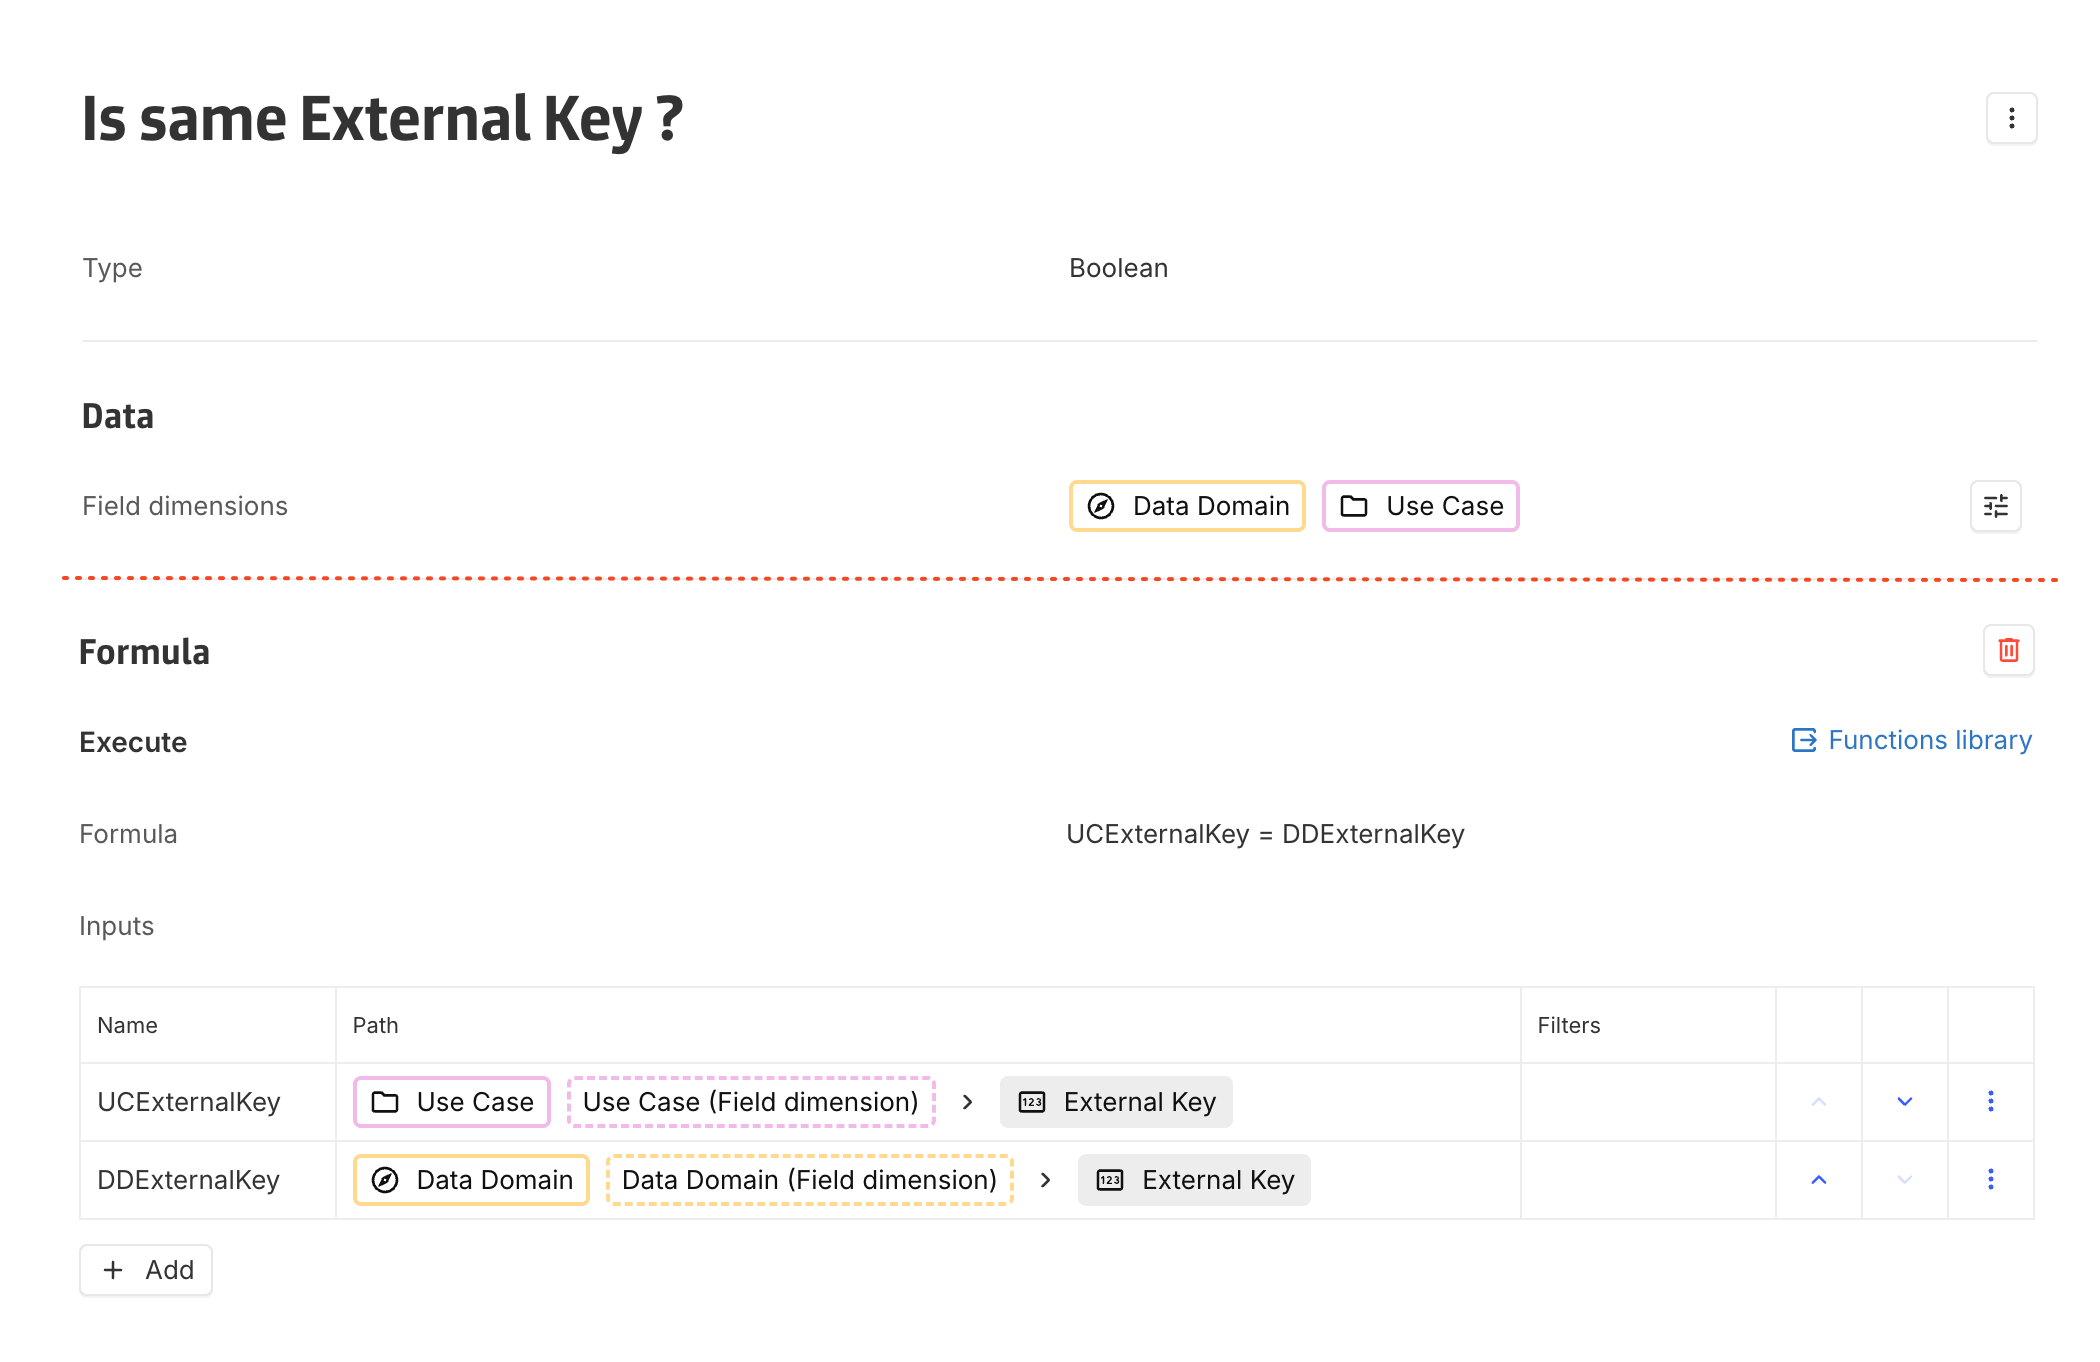Click External Key in UCExternalKey path
Screen dimensions: 2100x1362
coord(1116,1102)
